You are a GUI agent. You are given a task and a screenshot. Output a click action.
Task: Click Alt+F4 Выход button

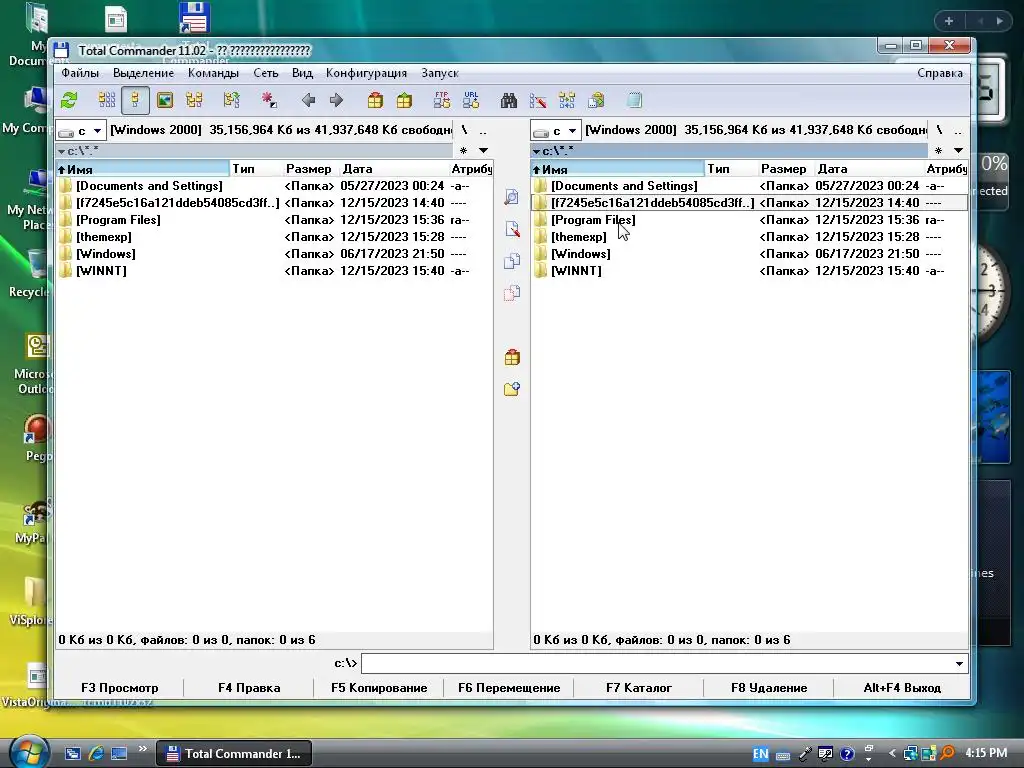pos(902,688)
